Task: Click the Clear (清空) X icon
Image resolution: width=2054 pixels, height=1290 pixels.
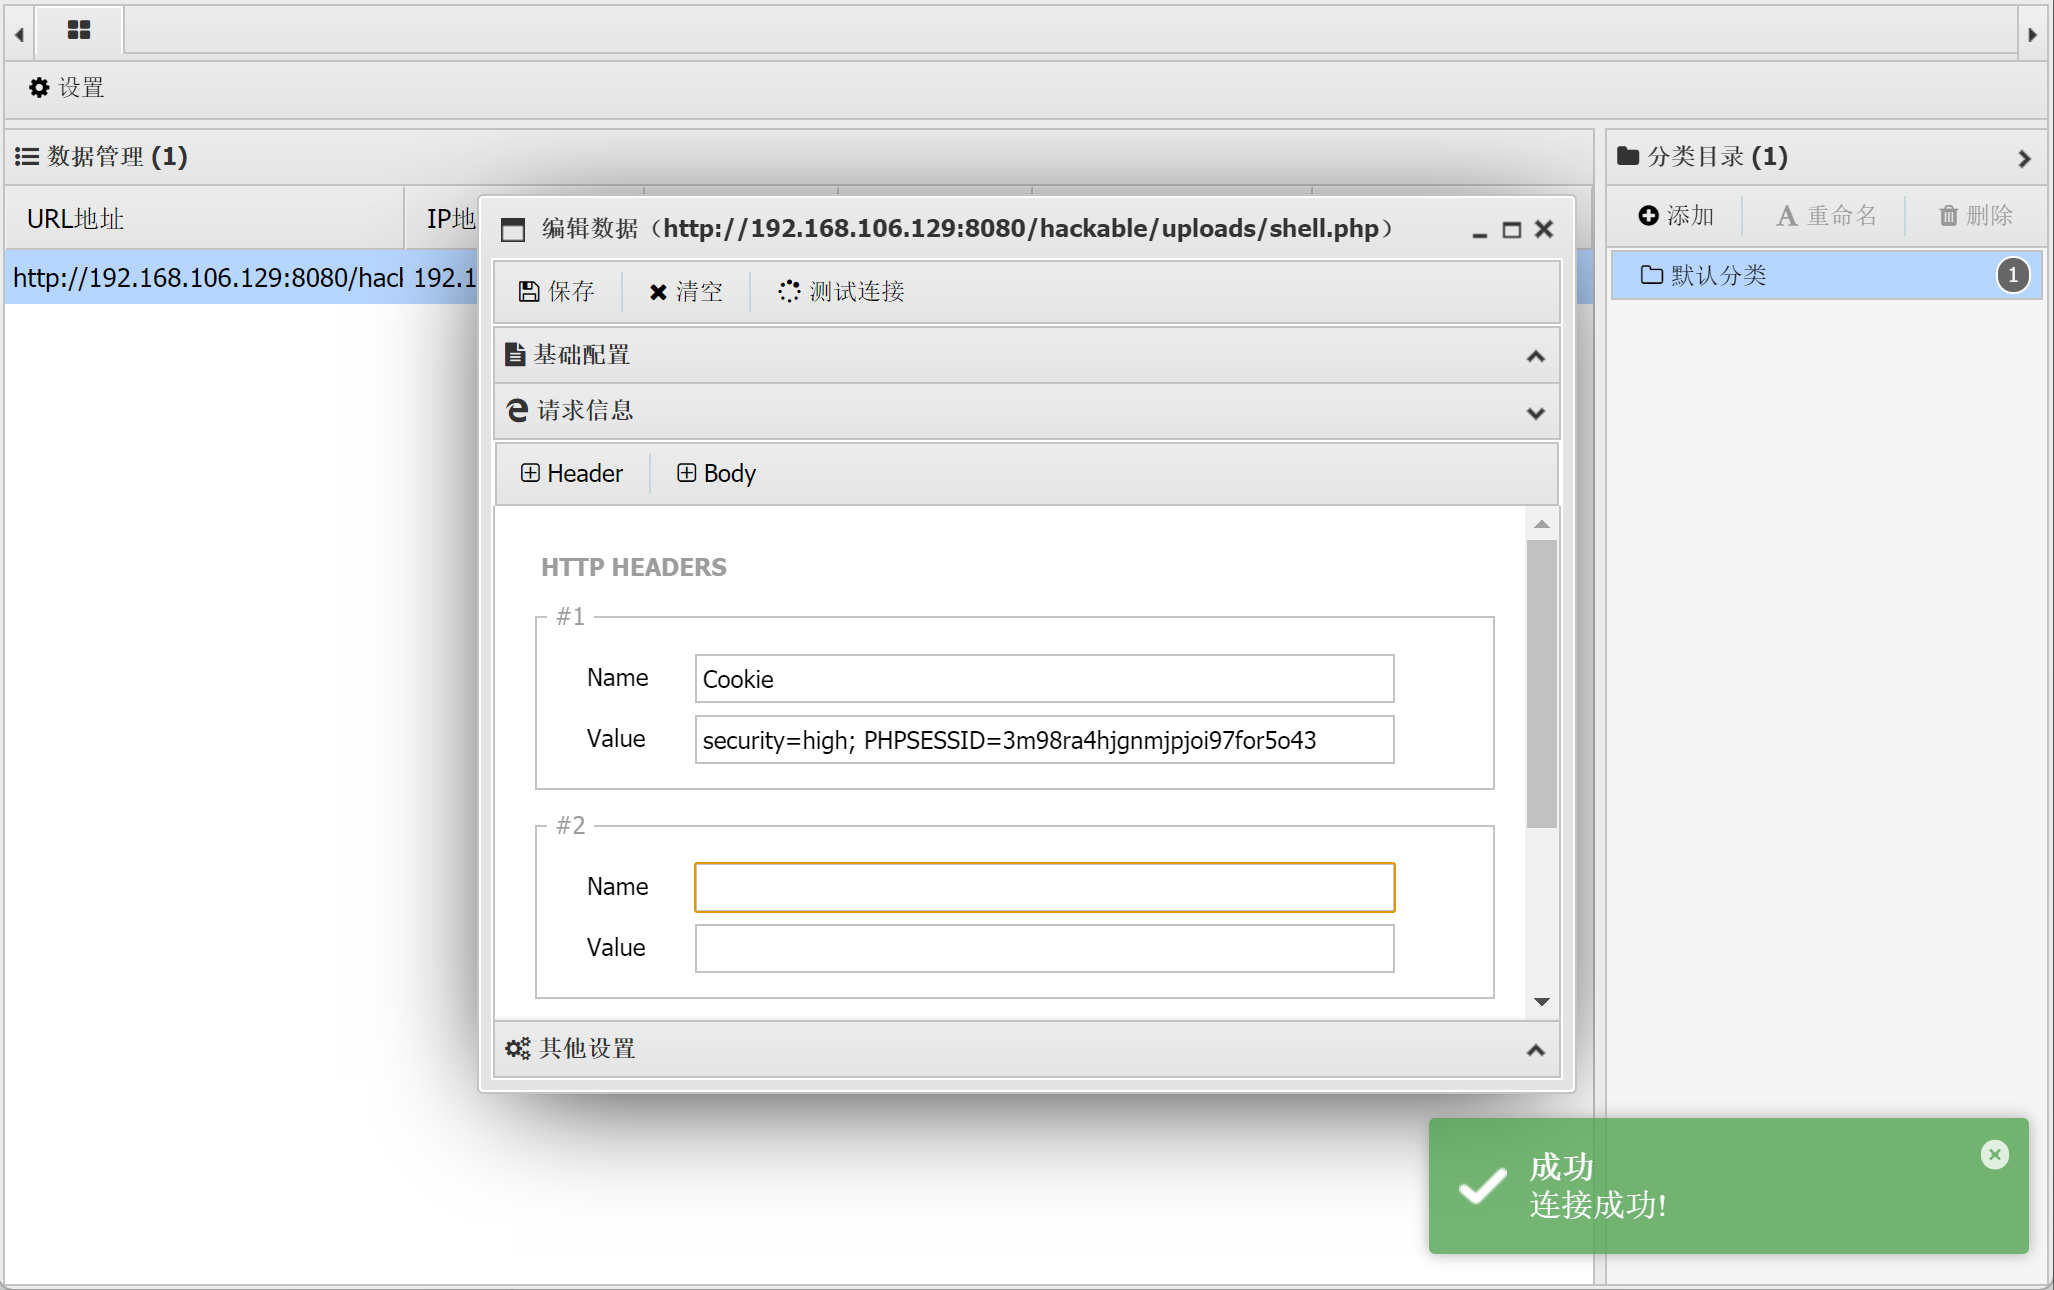Action: click(x=658, y=292)
